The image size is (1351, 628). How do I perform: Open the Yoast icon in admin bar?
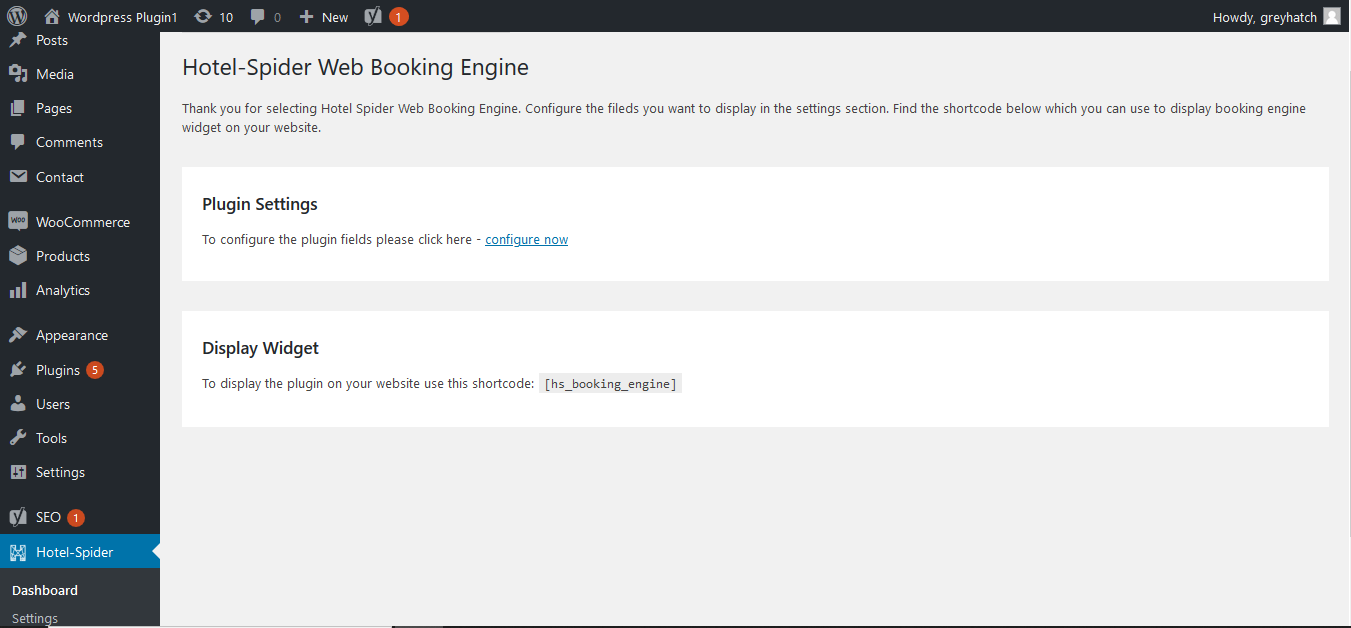[x=373, y=16]
